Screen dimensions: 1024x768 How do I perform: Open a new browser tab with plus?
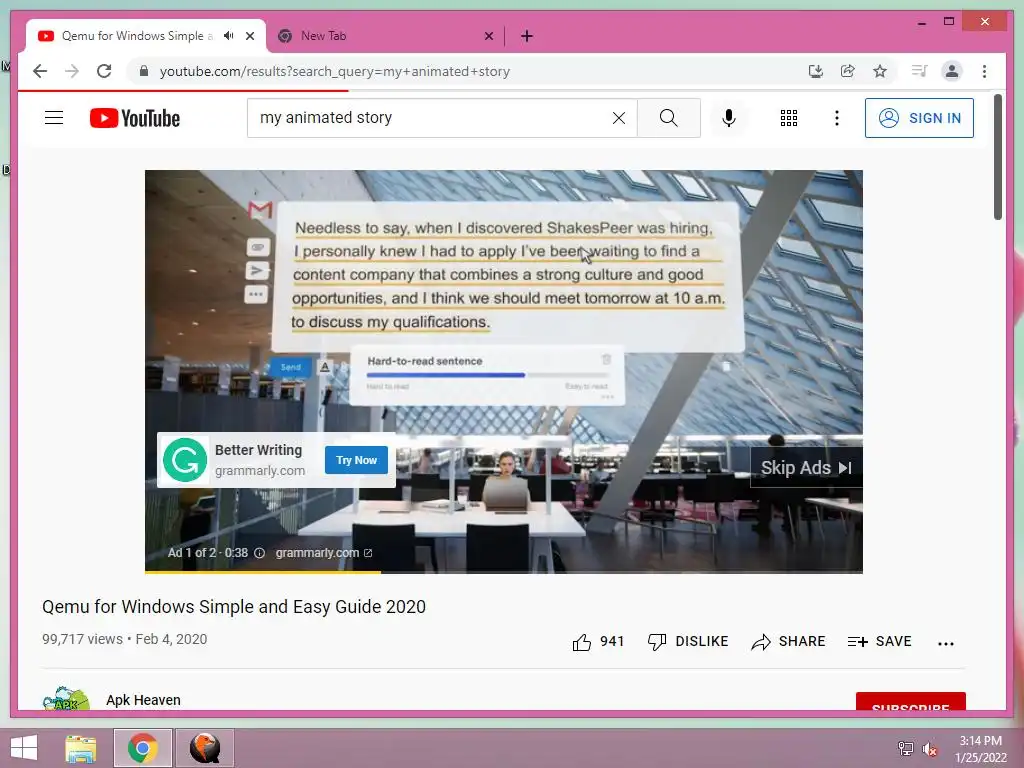(x=527, y=36)
